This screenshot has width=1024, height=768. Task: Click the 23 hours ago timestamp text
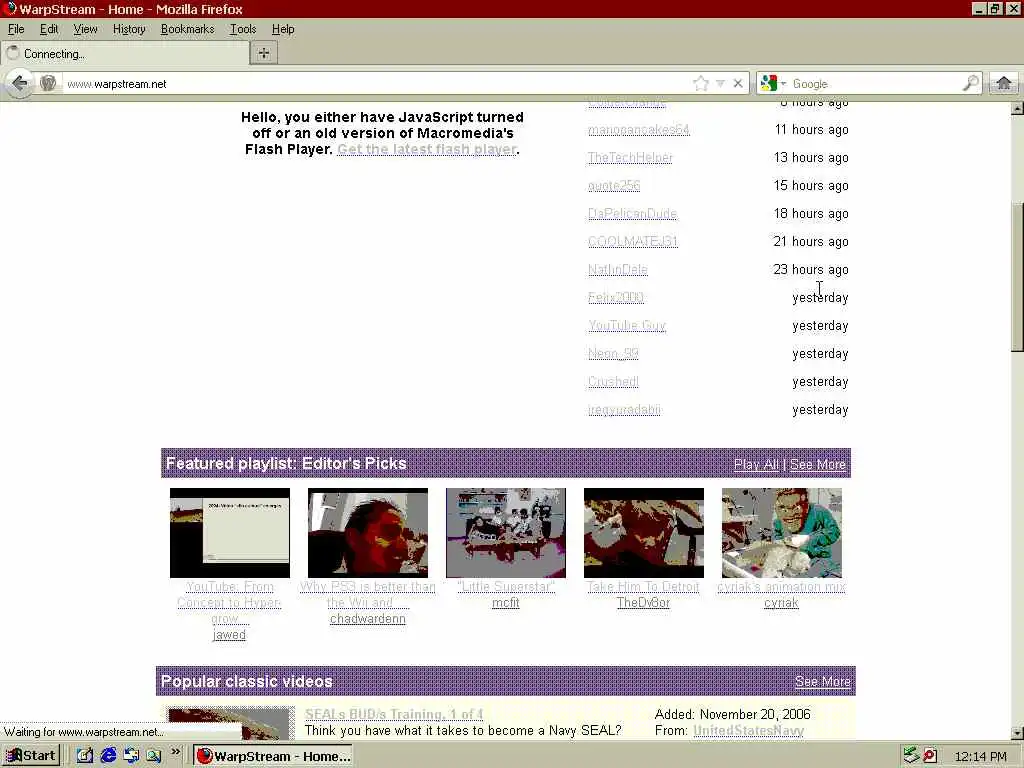click(x=810, y=270)
